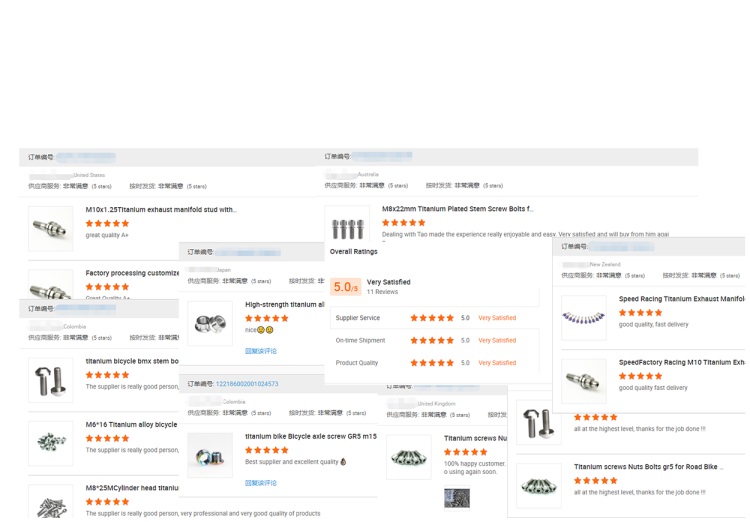The height and width of the screenshot is (522, 750).
Task: Open SpeedFactory Racing M10 Titanium product title
Action: coord(681,363)
